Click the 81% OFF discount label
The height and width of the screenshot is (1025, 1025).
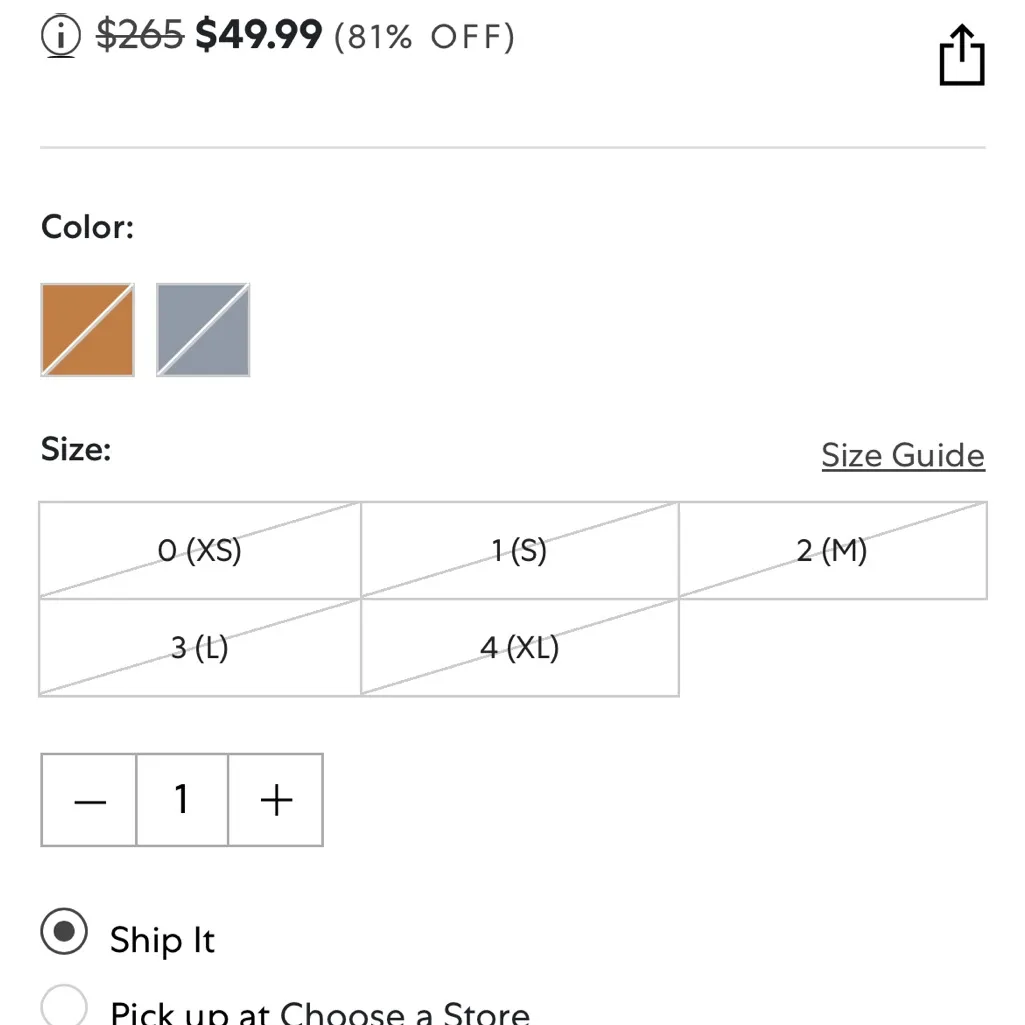[424, 37]
